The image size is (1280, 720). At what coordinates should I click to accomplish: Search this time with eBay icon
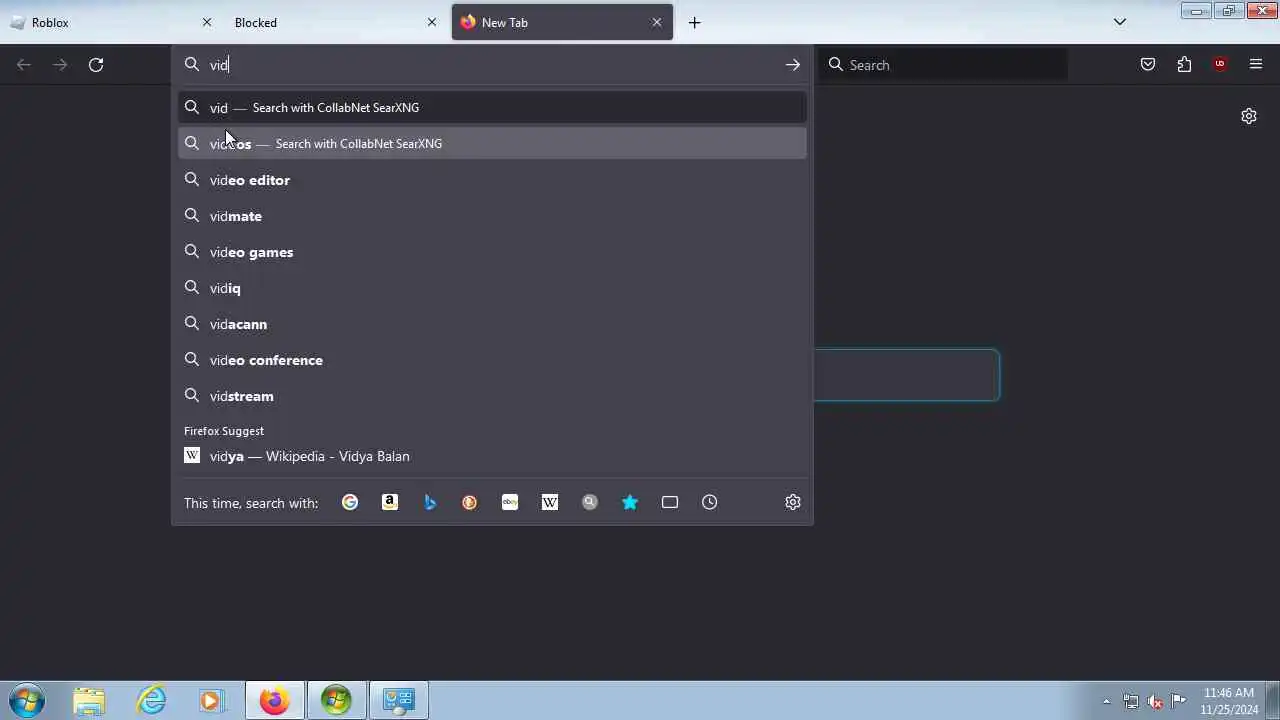[510, 502]
